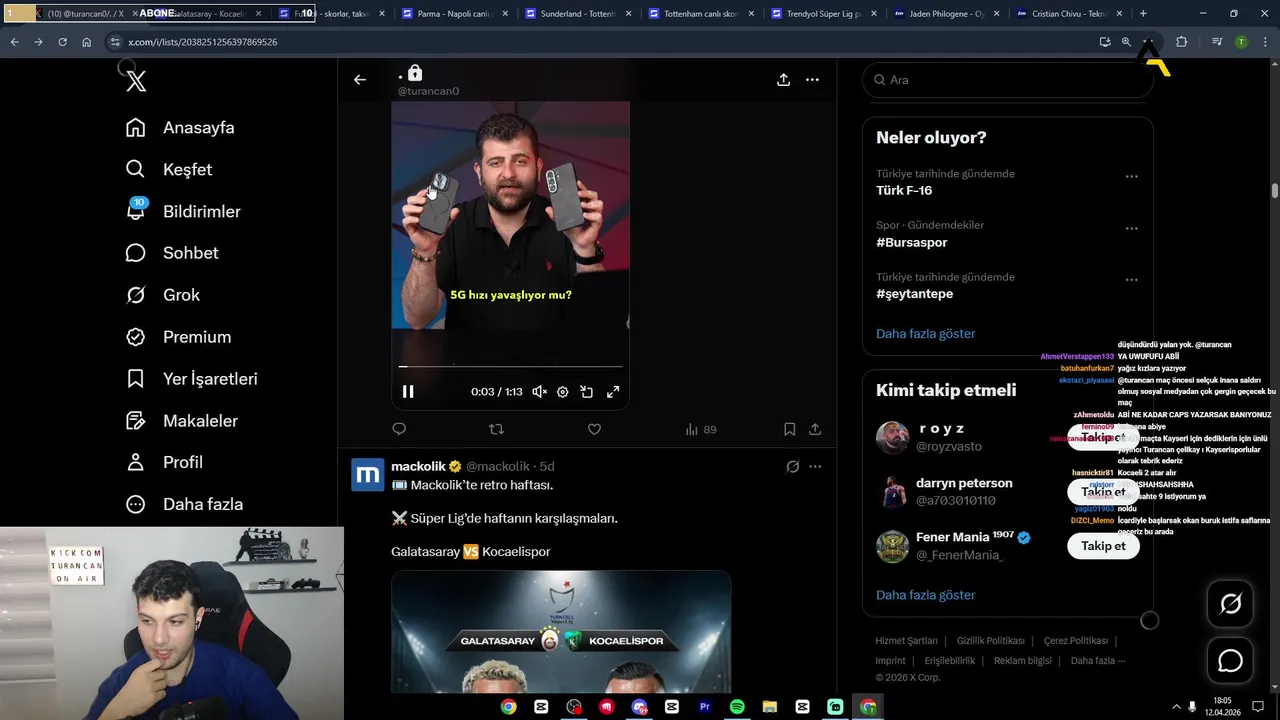Switch to the Trendyol Süper Lig tab
The width and height of the screenshot is (1280, 720).
822,14
